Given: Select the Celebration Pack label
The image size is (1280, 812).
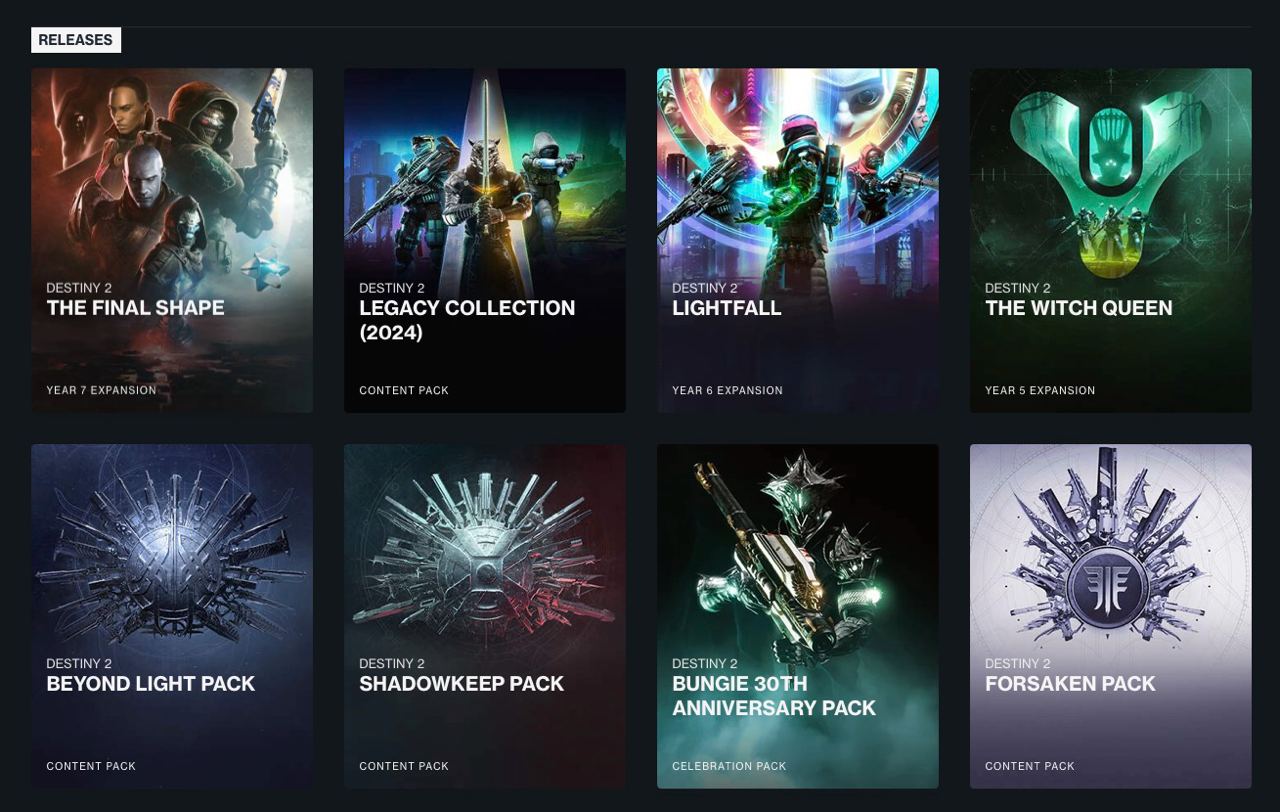Looking at the screenshot, I should click(729, 766).
